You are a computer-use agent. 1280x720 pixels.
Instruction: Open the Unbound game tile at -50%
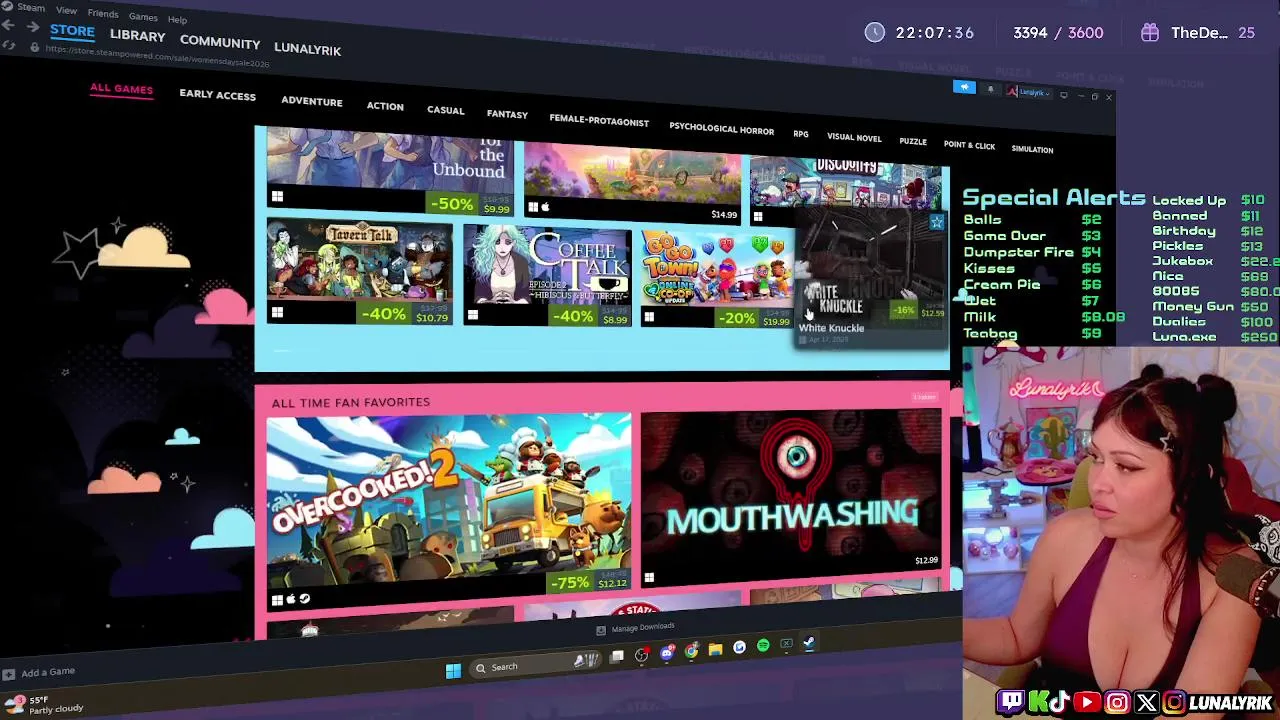(x=390, y=170)
